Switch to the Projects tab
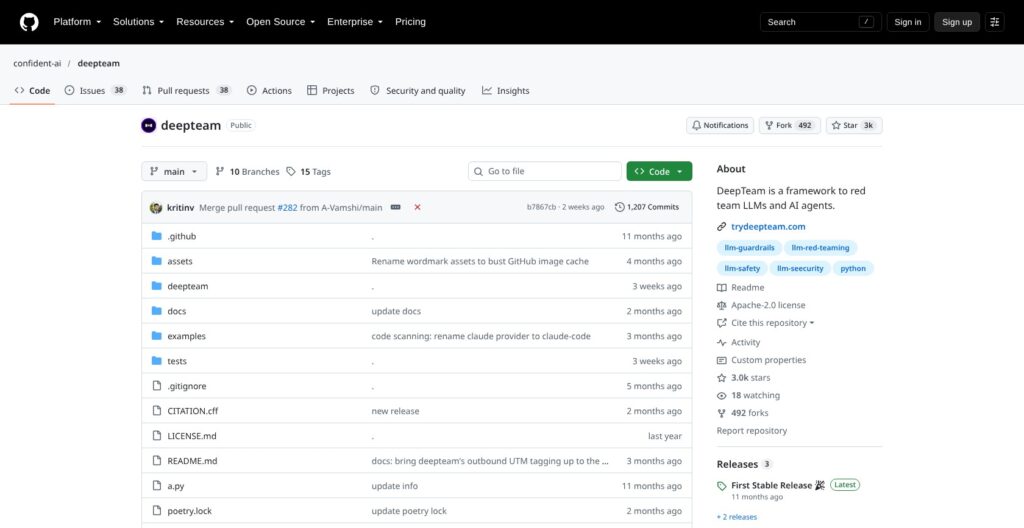The width and height of the screenshot is (1024, 528). tap(330, 91)
